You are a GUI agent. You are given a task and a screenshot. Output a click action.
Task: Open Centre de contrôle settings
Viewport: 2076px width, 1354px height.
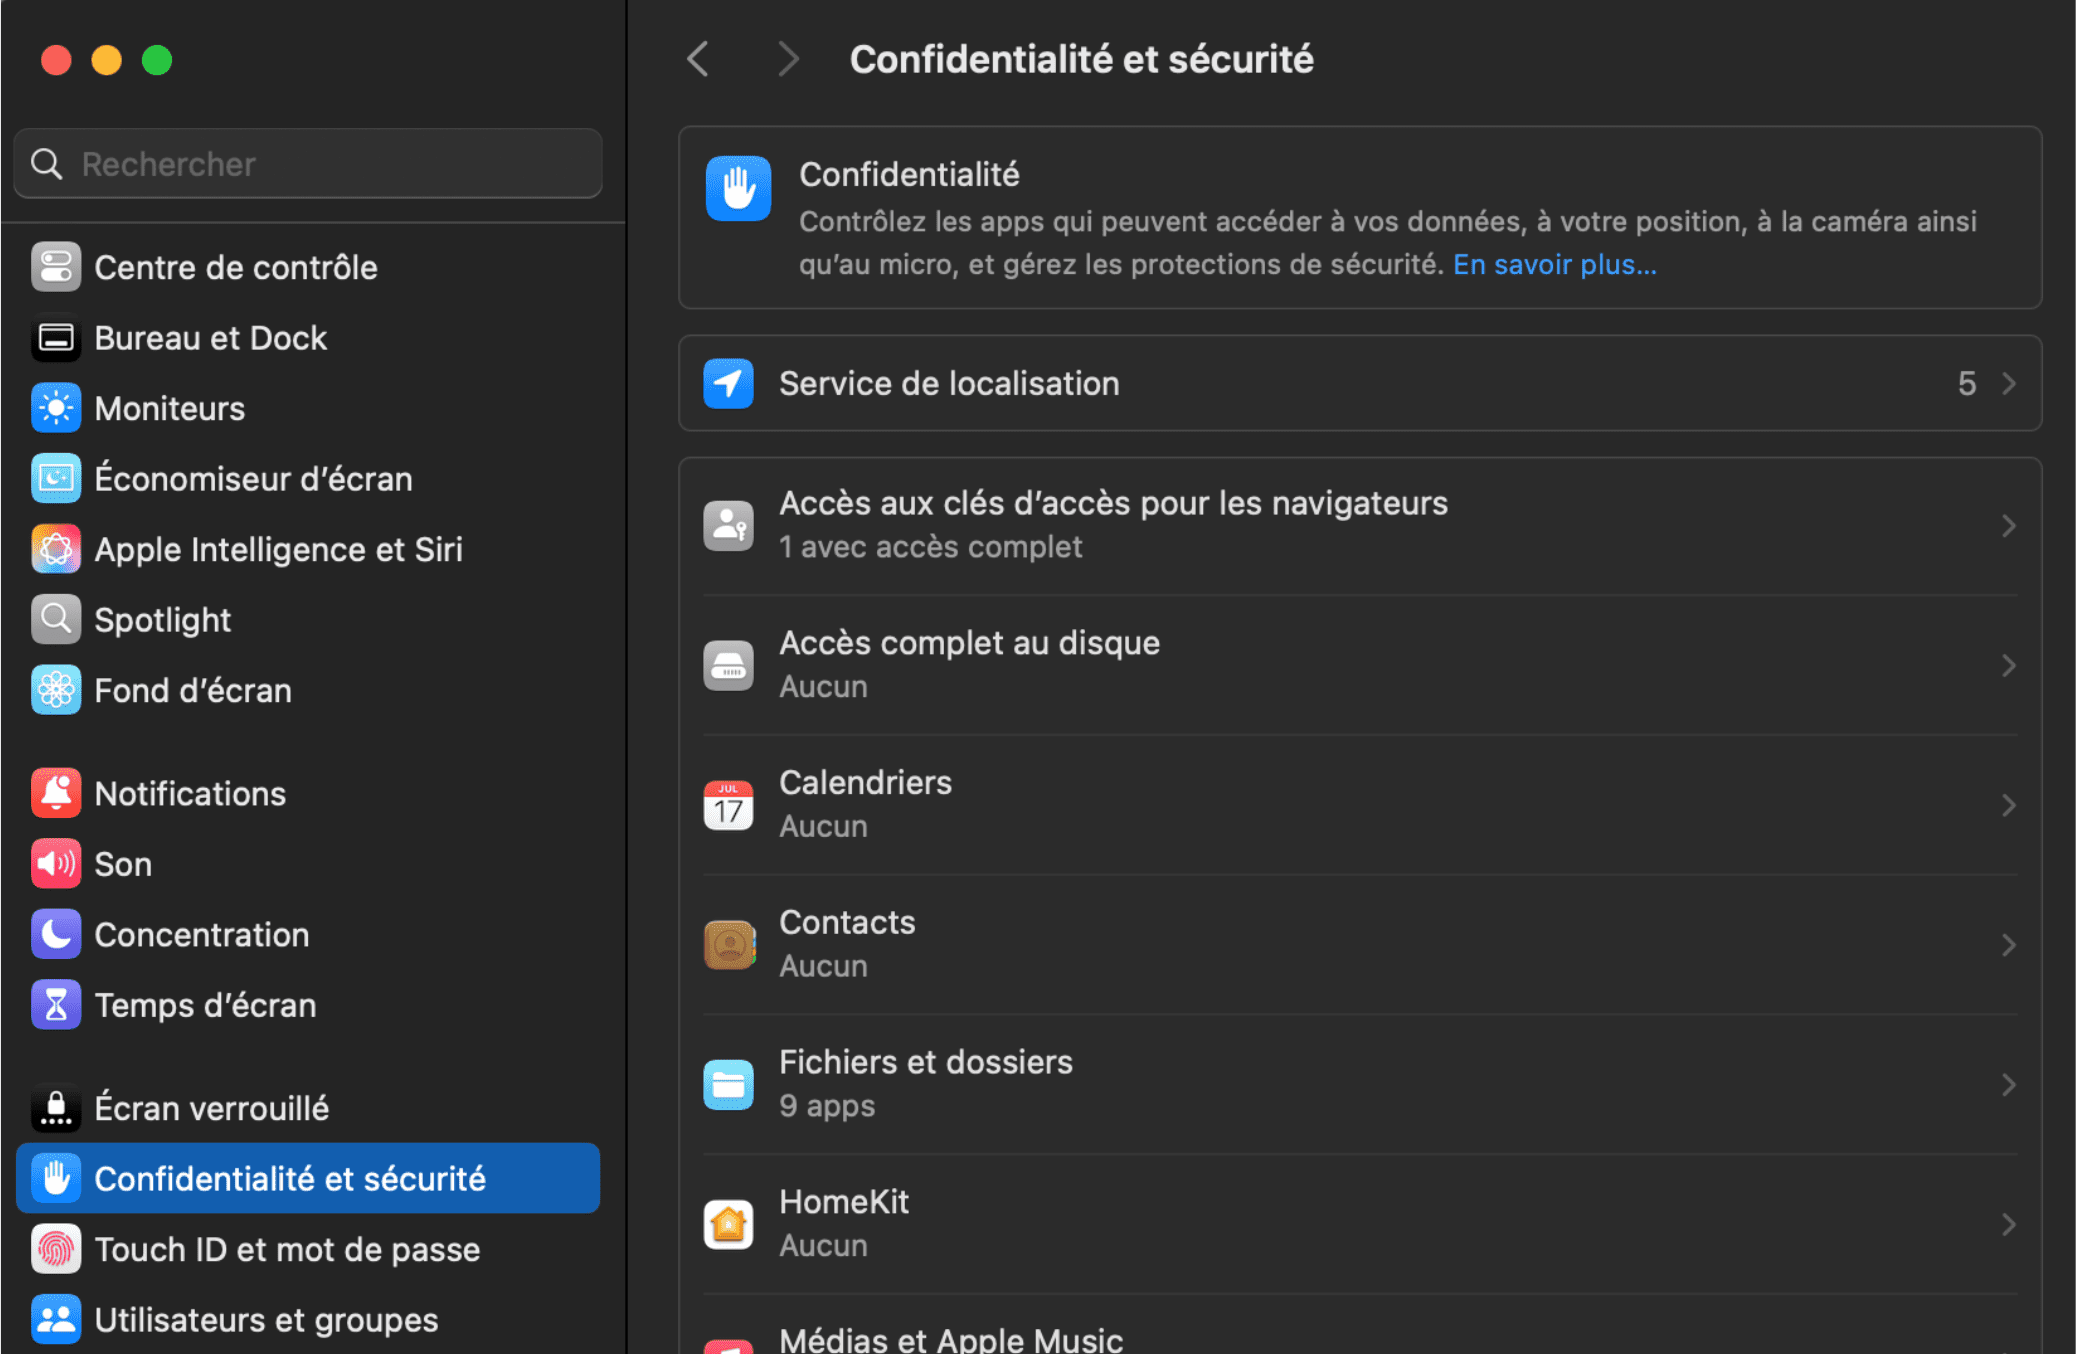[56, 267]
